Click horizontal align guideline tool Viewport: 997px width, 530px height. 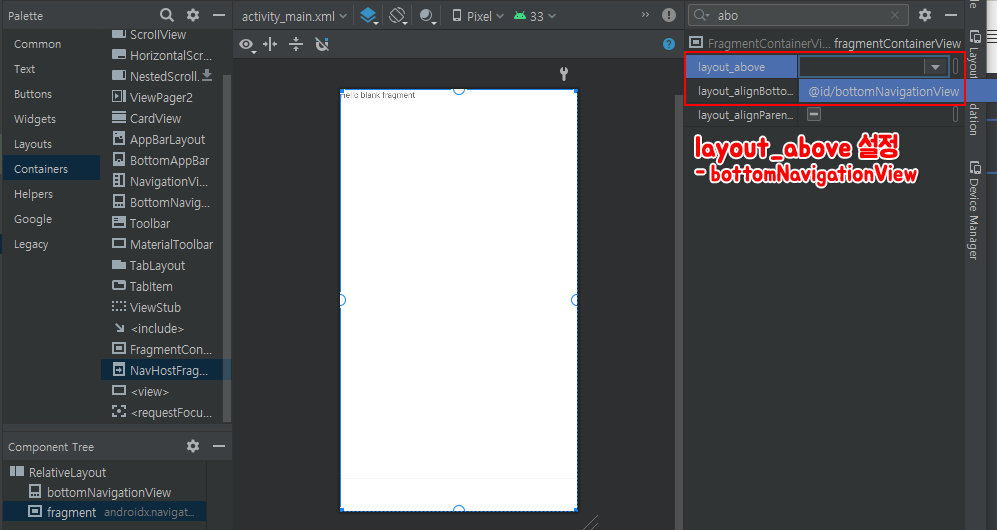[x=270, y=44]
